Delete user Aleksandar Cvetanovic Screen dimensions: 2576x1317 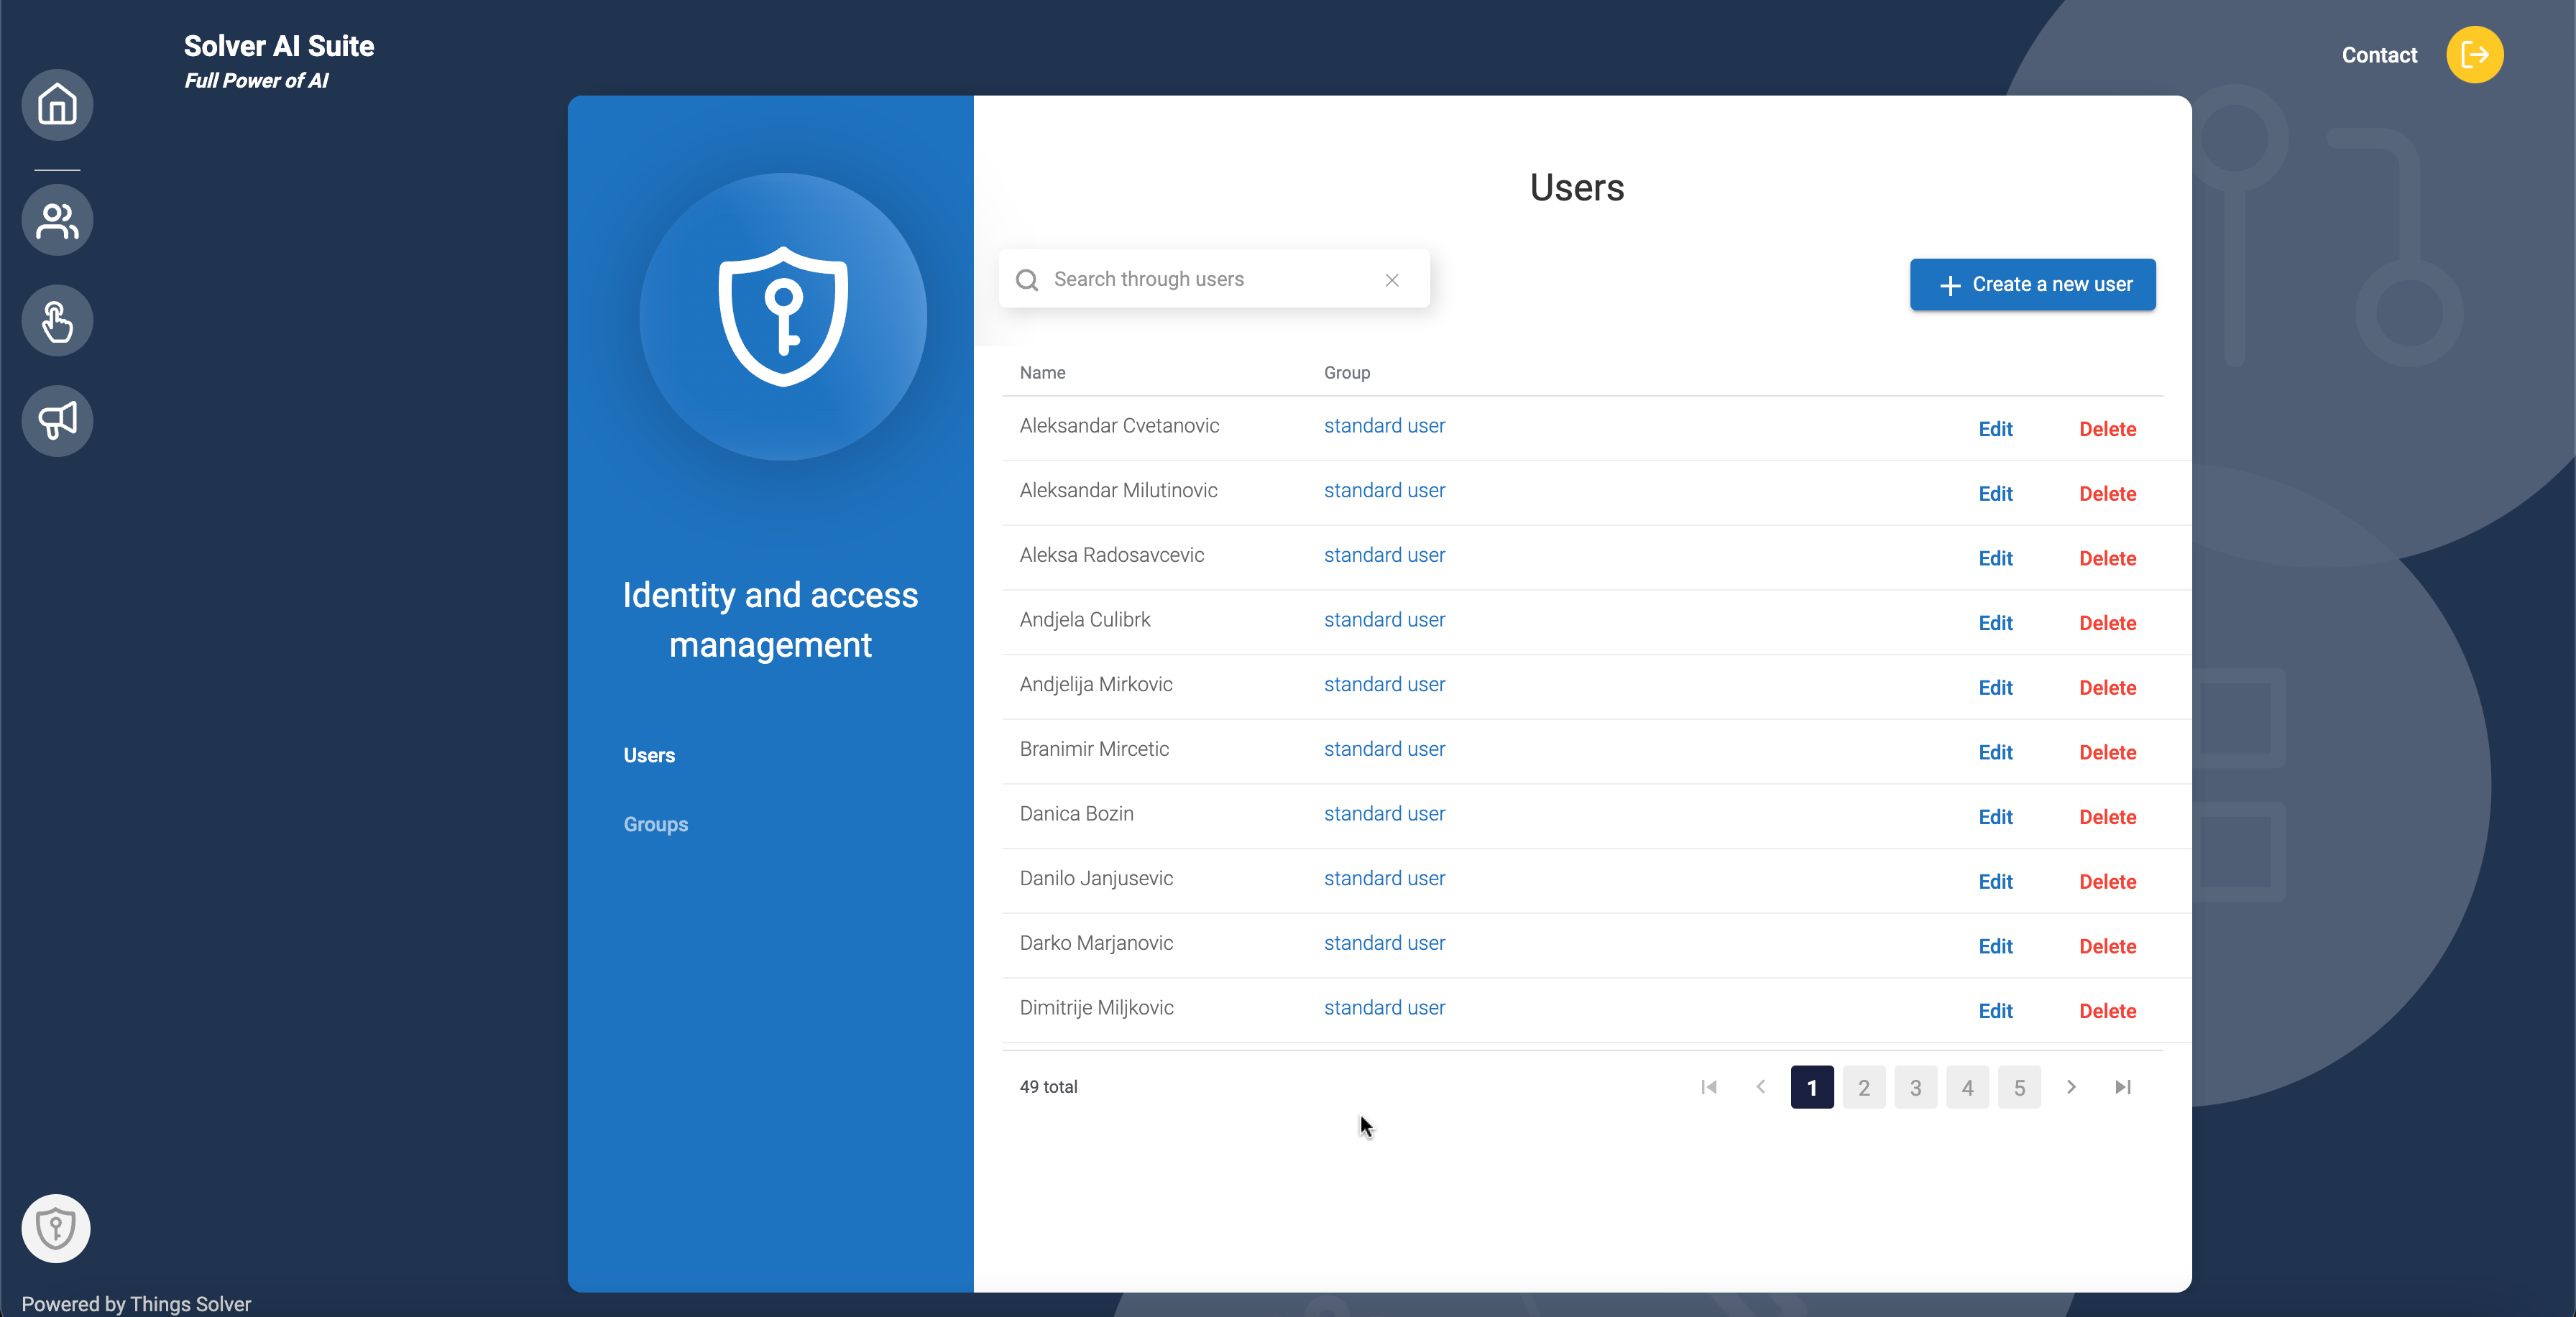(2108, 429)
